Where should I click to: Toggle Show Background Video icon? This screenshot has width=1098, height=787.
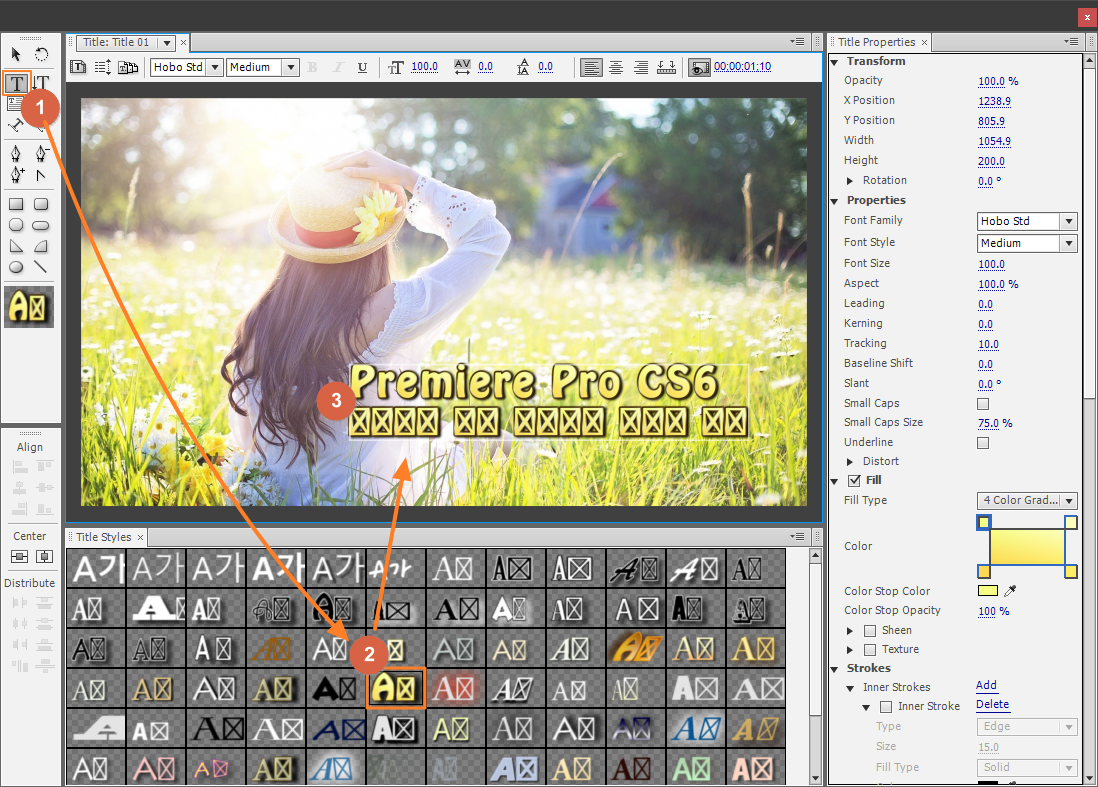[x=699, y=68]
